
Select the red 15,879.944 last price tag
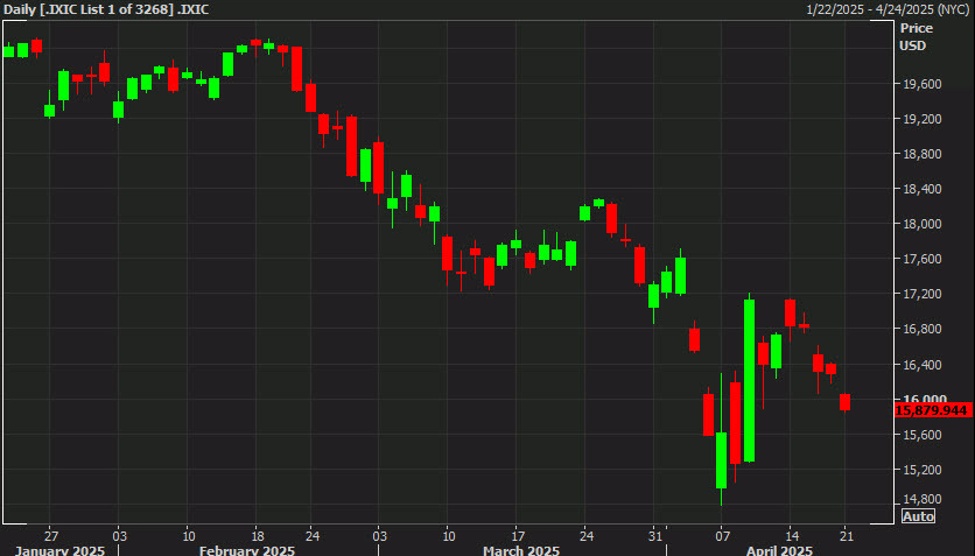[932, 410]
